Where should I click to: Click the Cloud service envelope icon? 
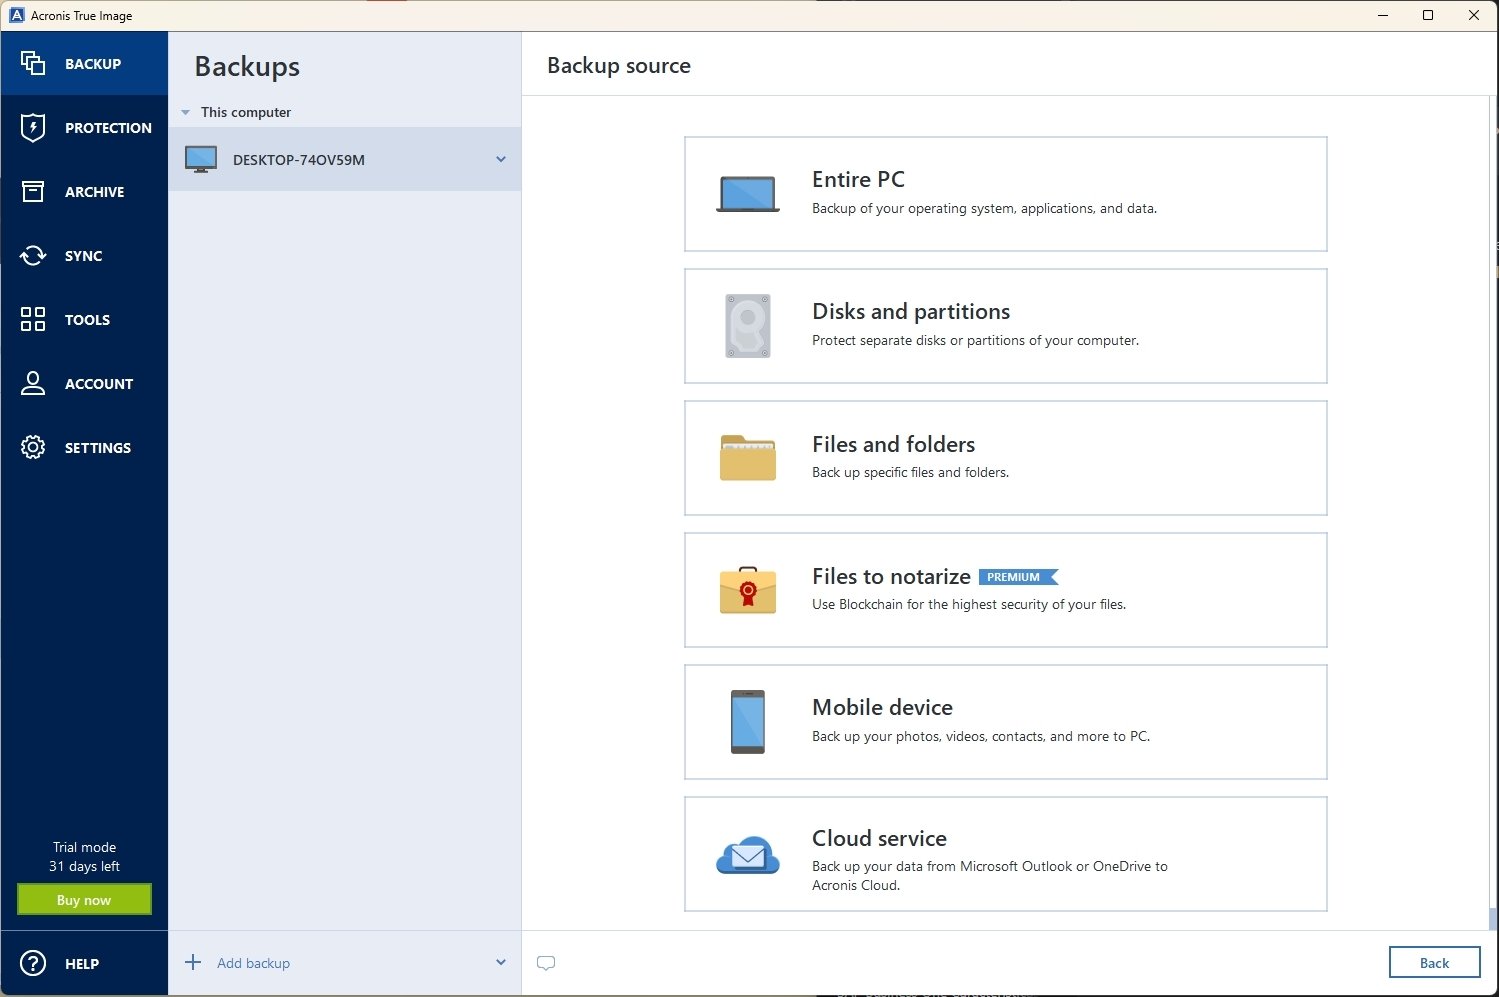tap(748, 855)
